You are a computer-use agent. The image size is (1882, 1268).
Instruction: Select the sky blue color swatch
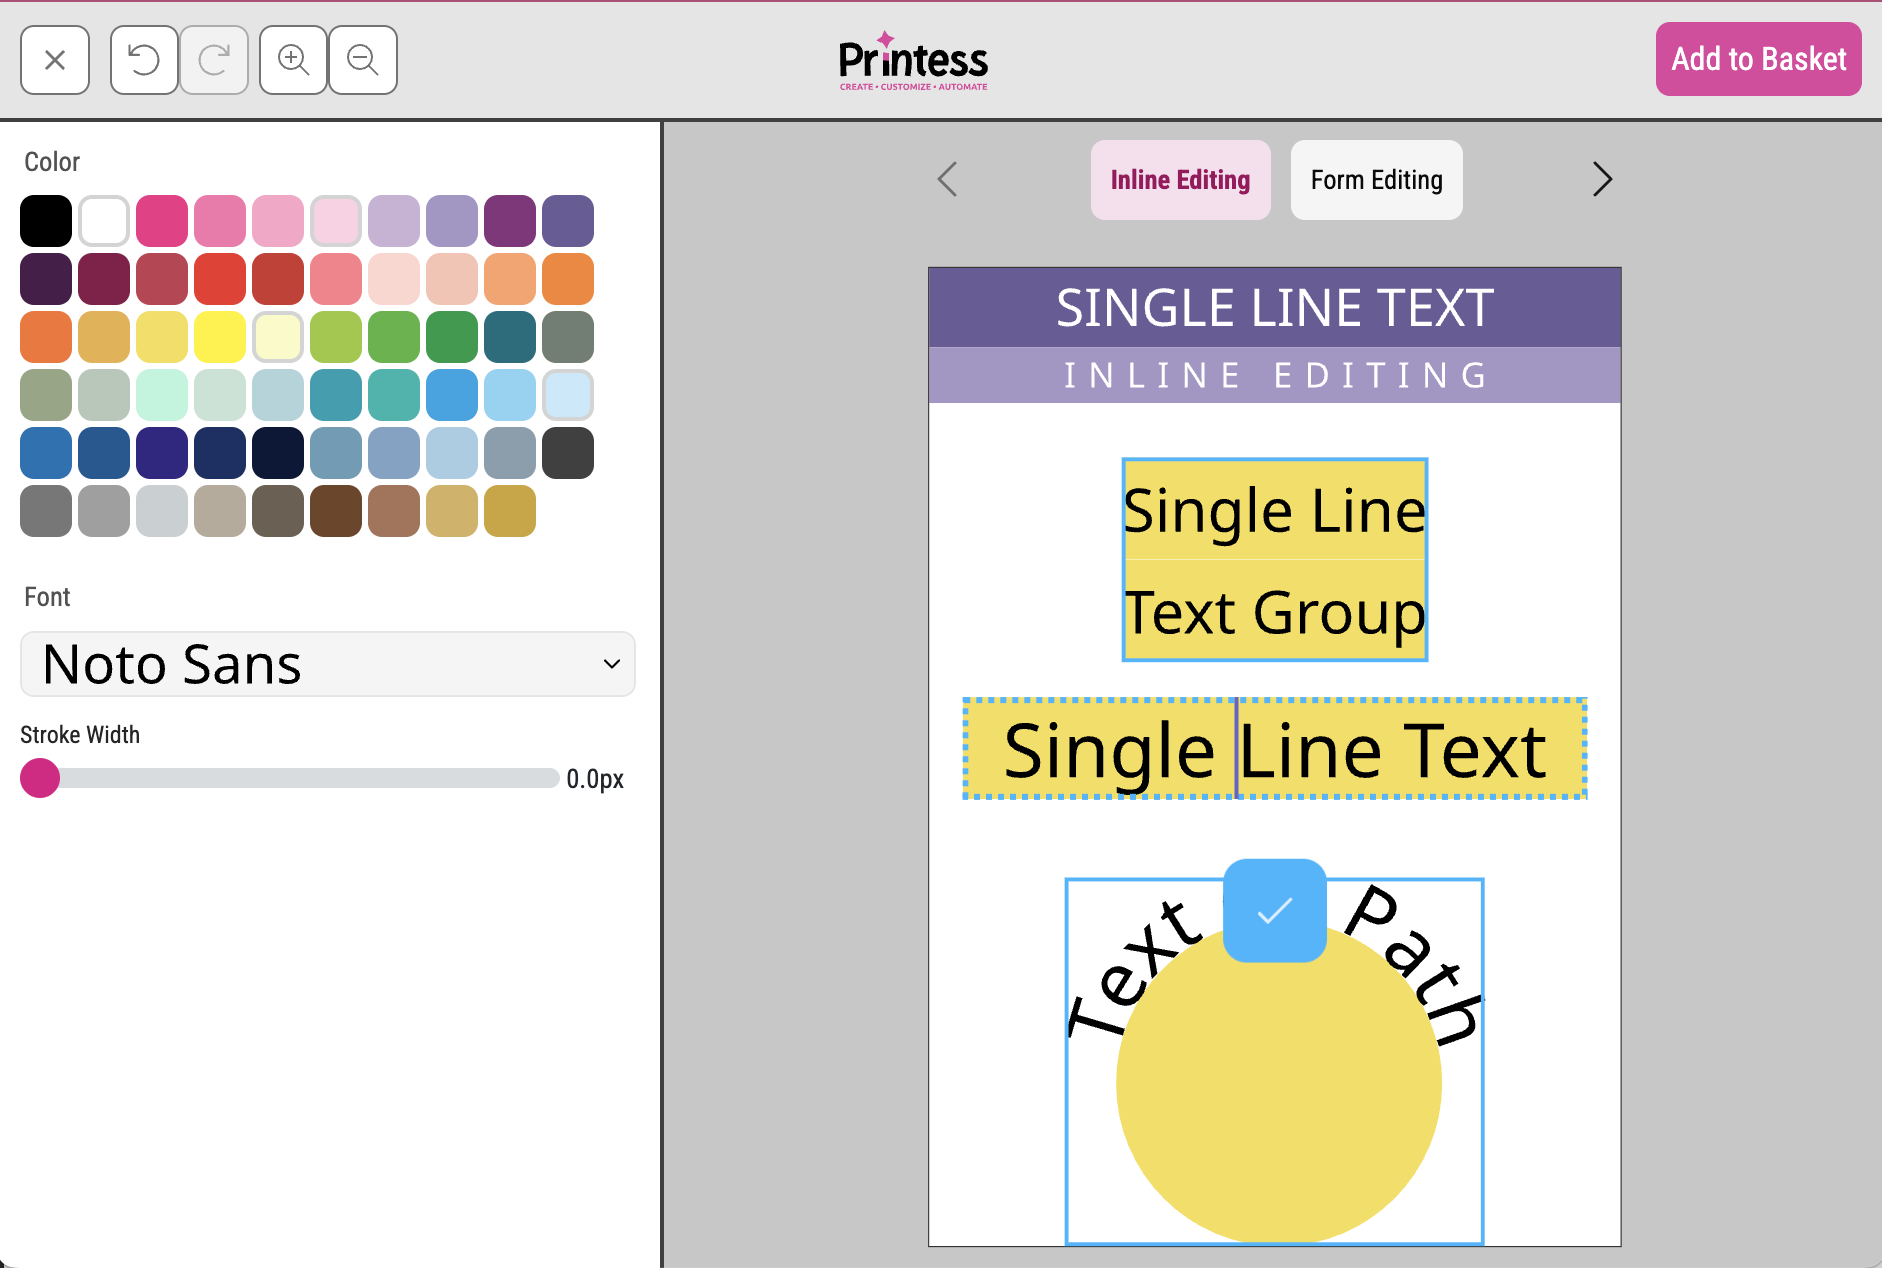[x=452, y=395]
